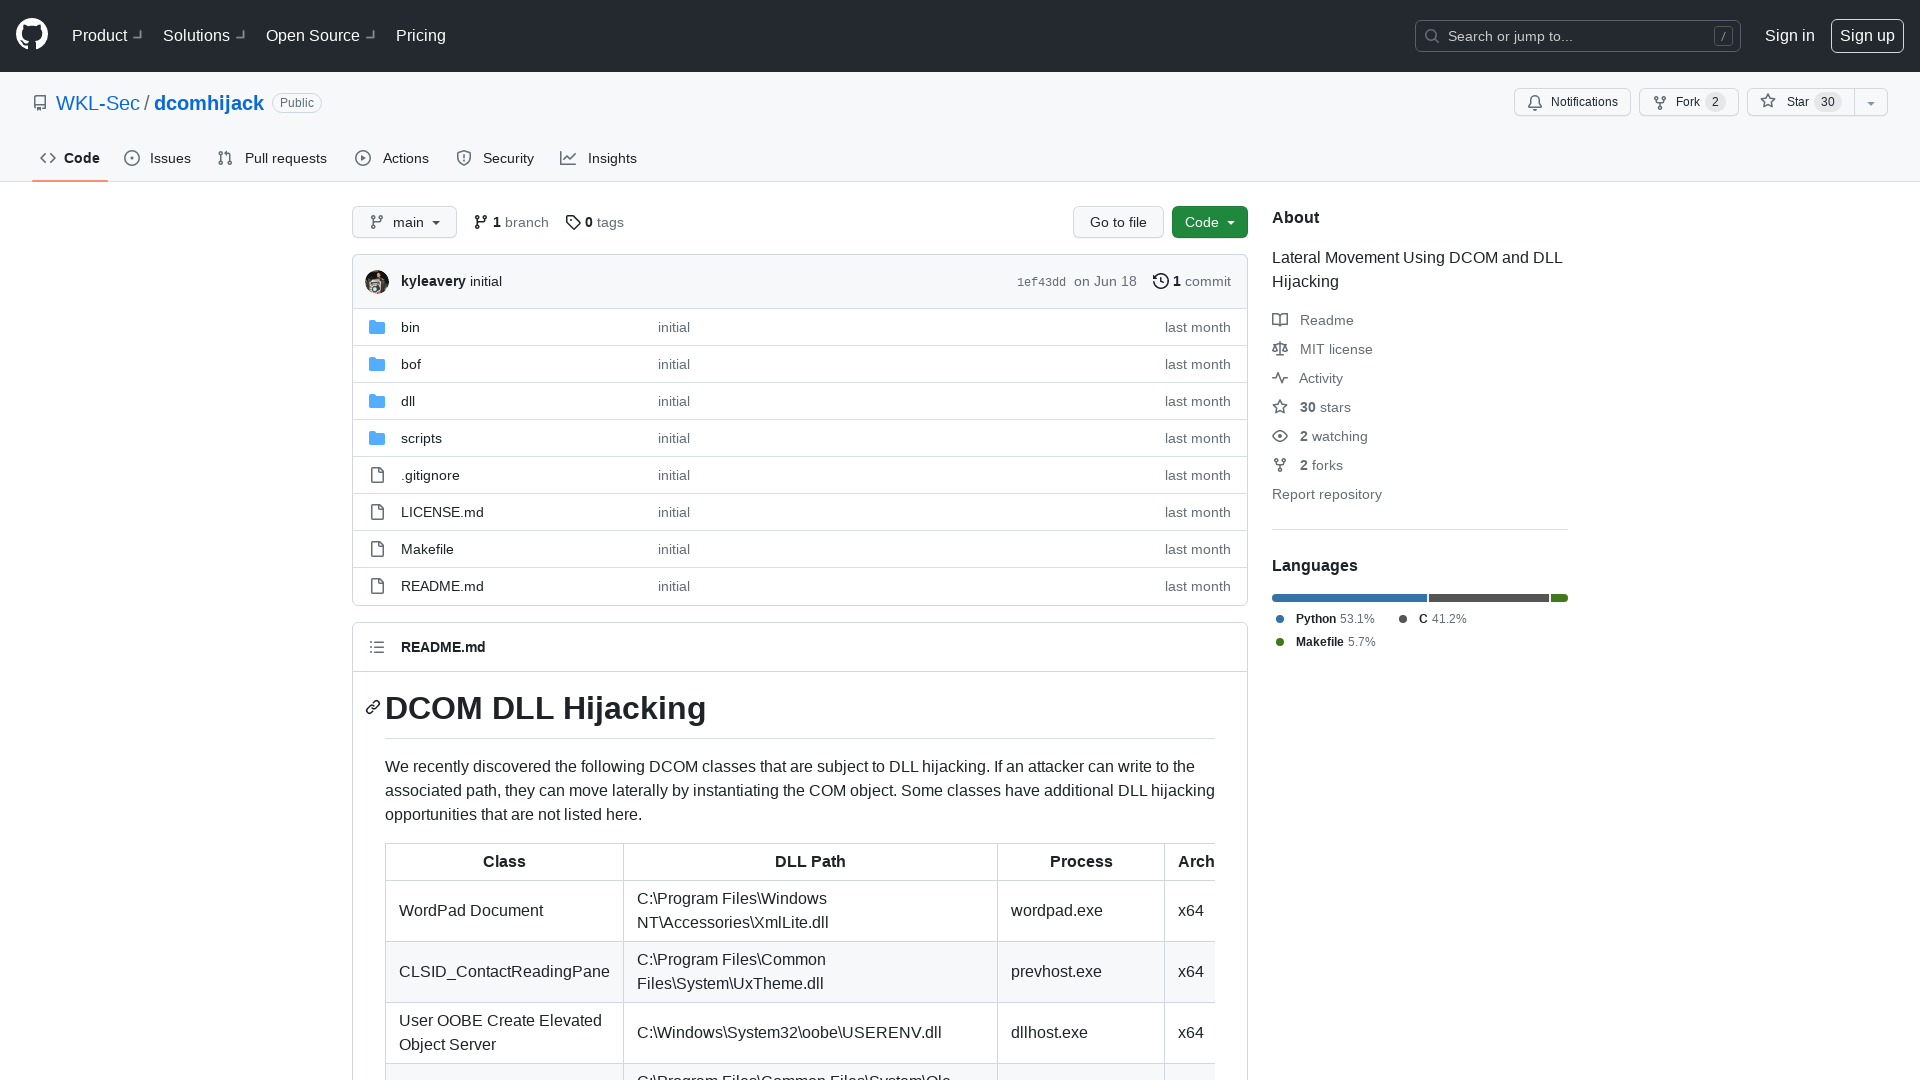Open the Actions tab
This screenshot has width=1920, height=1080.
392,158
